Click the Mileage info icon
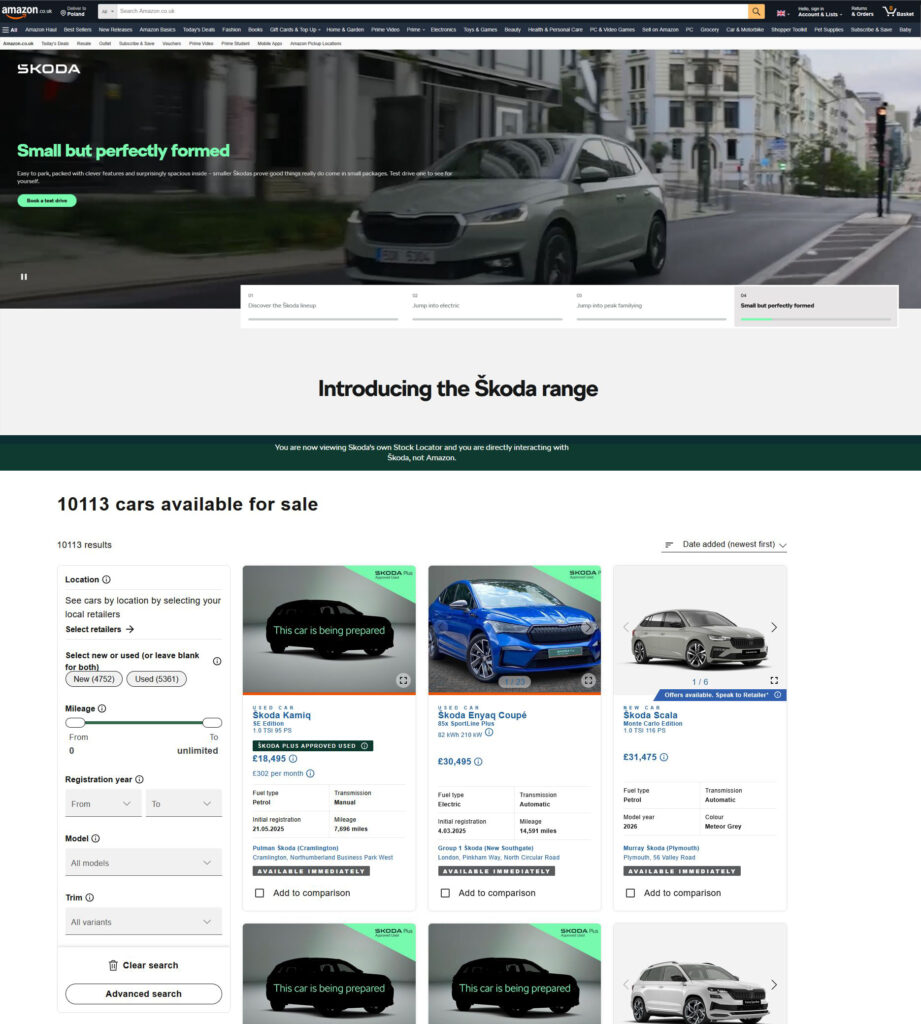Viewport: 921px width, 1024px height. tap(102, 709)
